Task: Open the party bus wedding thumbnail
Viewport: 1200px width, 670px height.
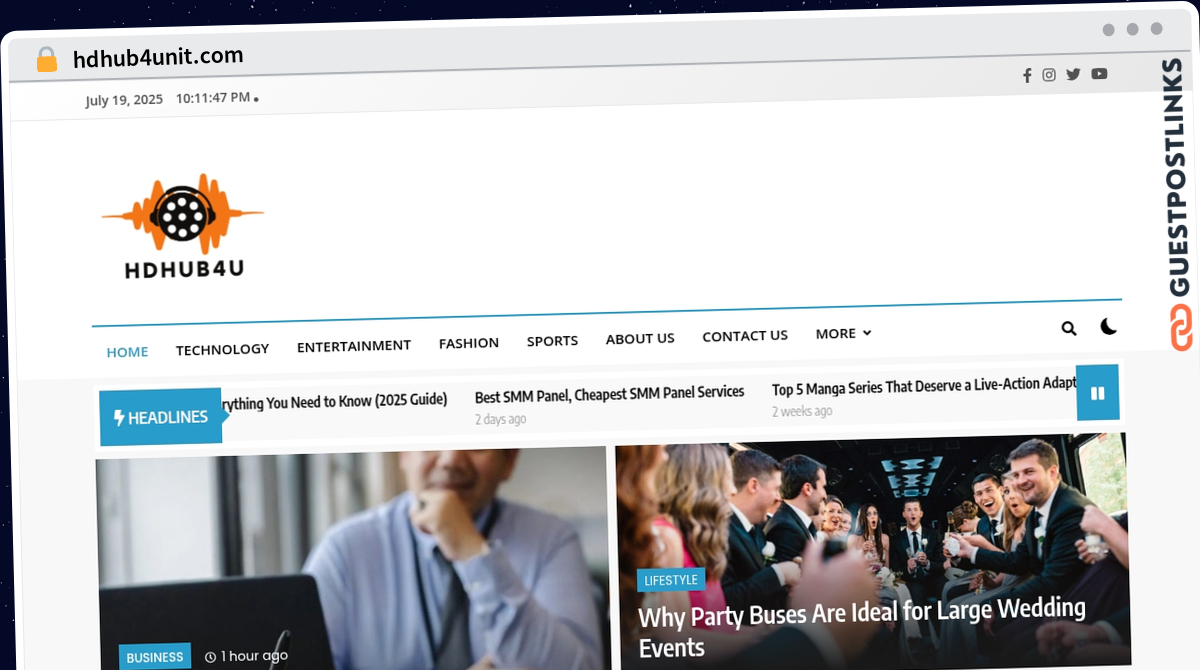Action: [x=872, y=550]
